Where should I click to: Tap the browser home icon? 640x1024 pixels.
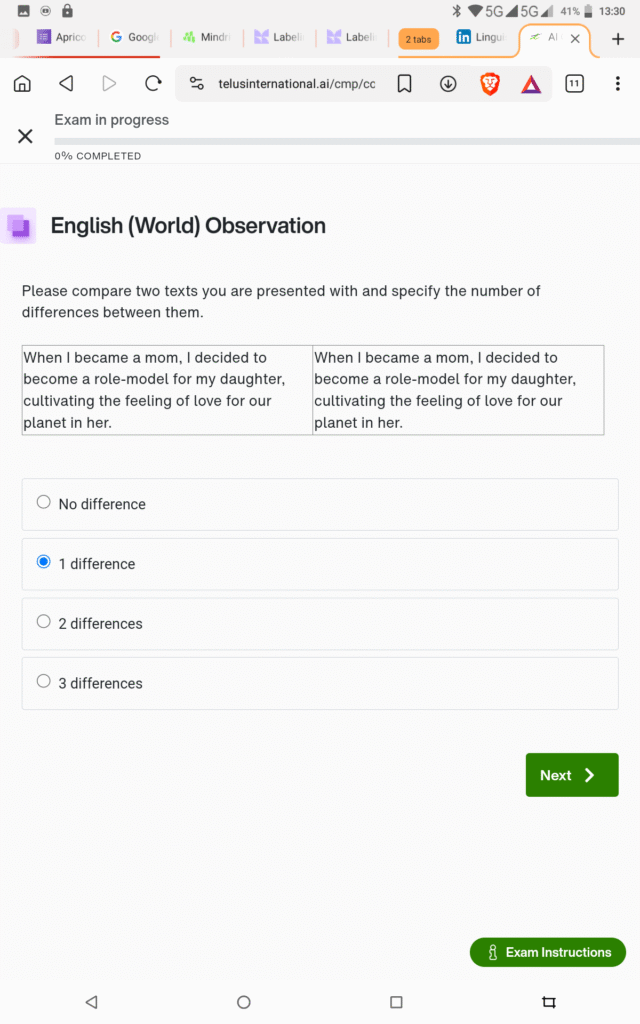click(x=22, y=84)
